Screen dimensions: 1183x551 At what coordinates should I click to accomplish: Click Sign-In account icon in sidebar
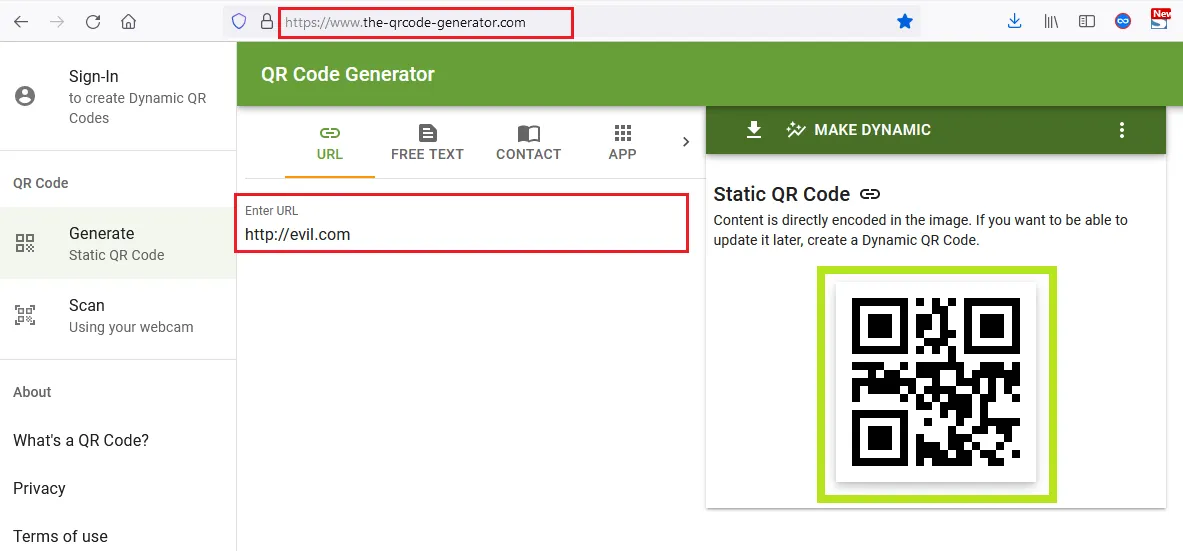tap(25, 96)
